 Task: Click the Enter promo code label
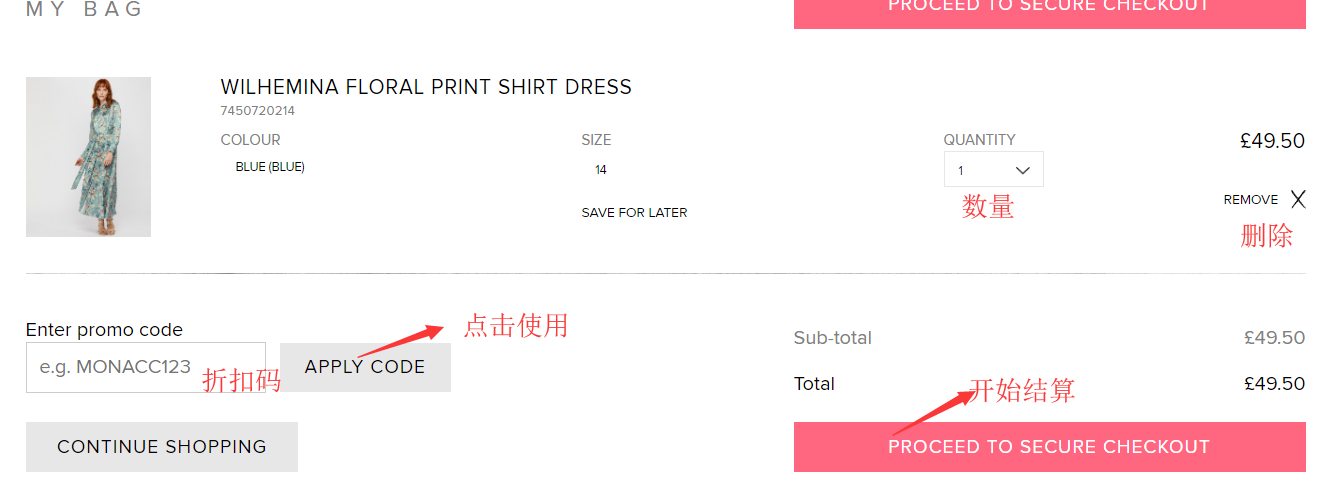pyautogui.click(x=104, y=330)
